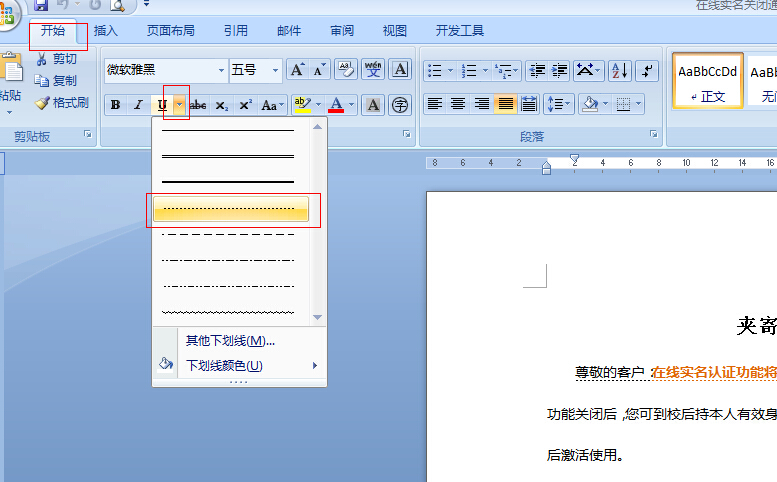Apply strikethrough abc formatting
The image size is (777, 482).
click(x=198, y=105)
